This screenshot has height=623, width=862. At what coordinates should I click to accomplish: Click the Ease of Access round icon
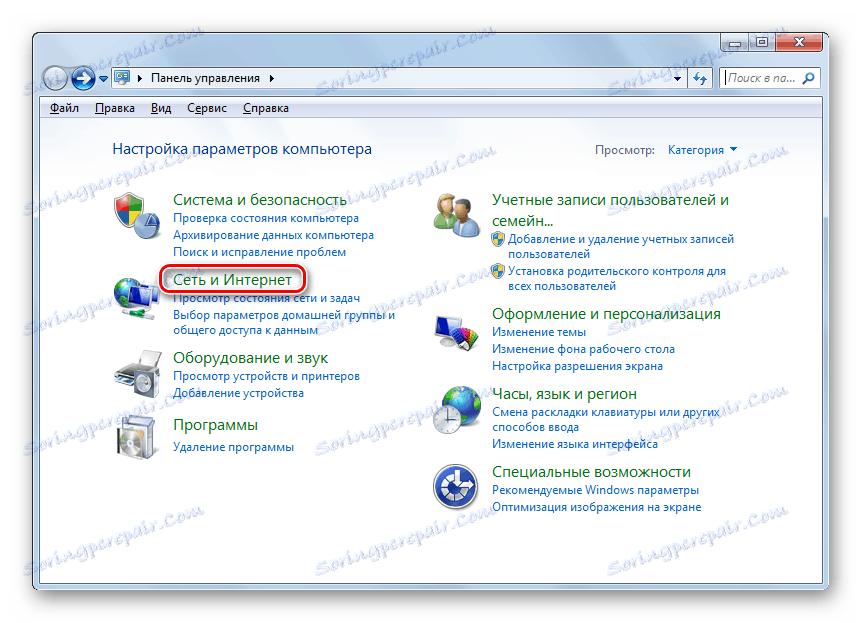pos(455,487)
